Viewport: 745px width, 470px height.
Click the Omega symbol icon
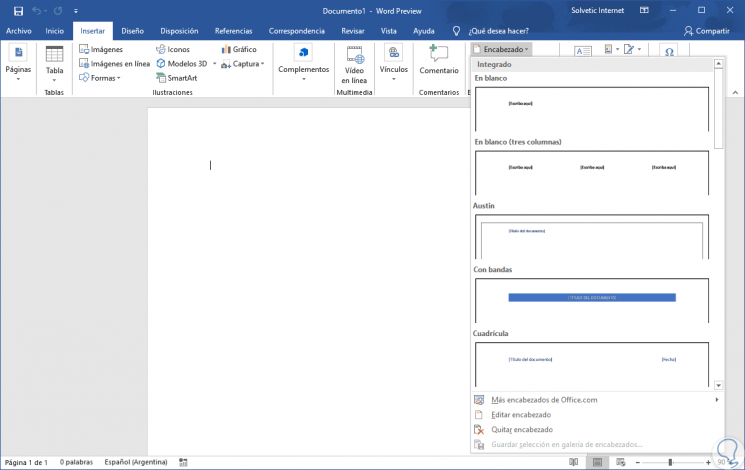669,51
